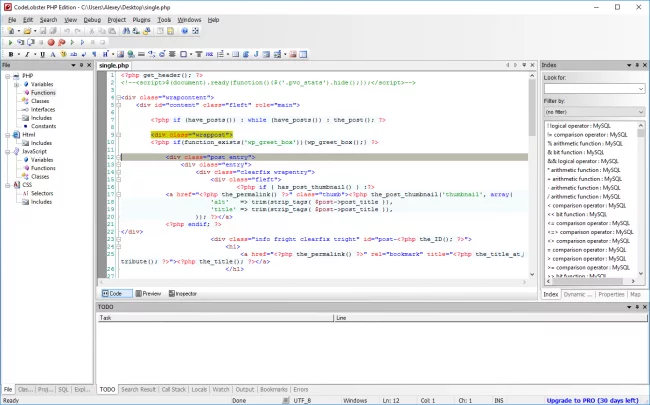Switch to the Preview view
This screenshot has width=650, height=405.
click(x=148, y=293)
